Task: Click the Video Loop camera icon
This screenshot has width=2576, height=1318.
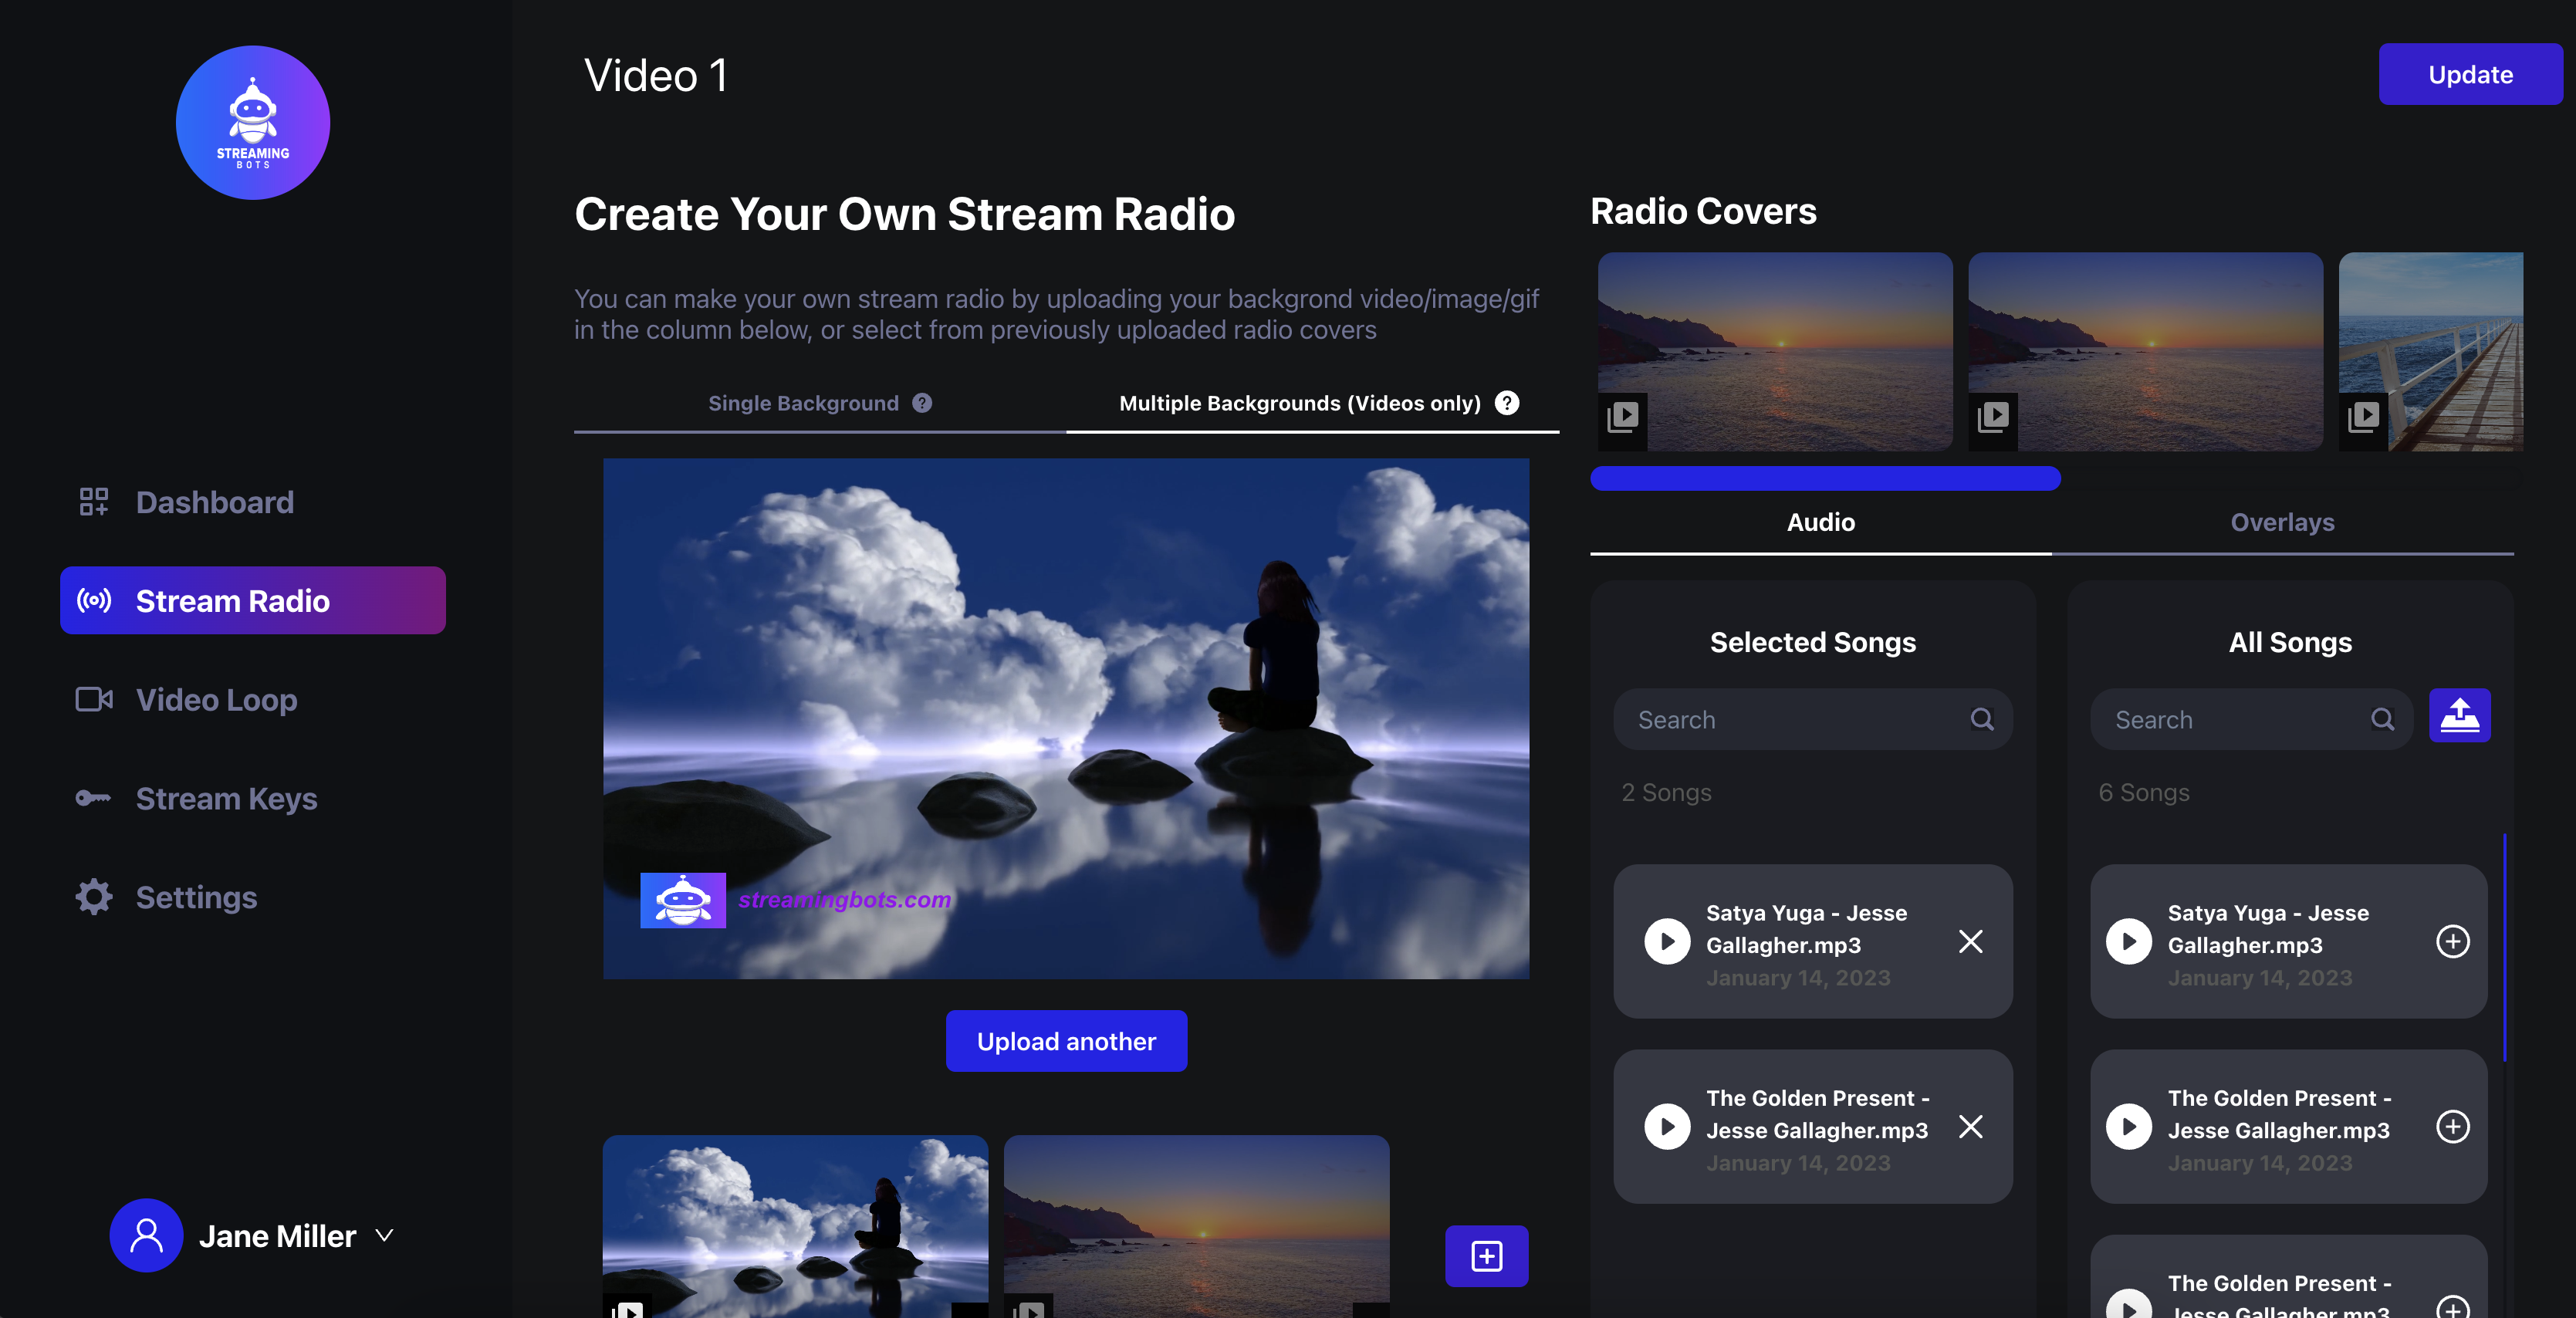Action: [x=94, y=699]
